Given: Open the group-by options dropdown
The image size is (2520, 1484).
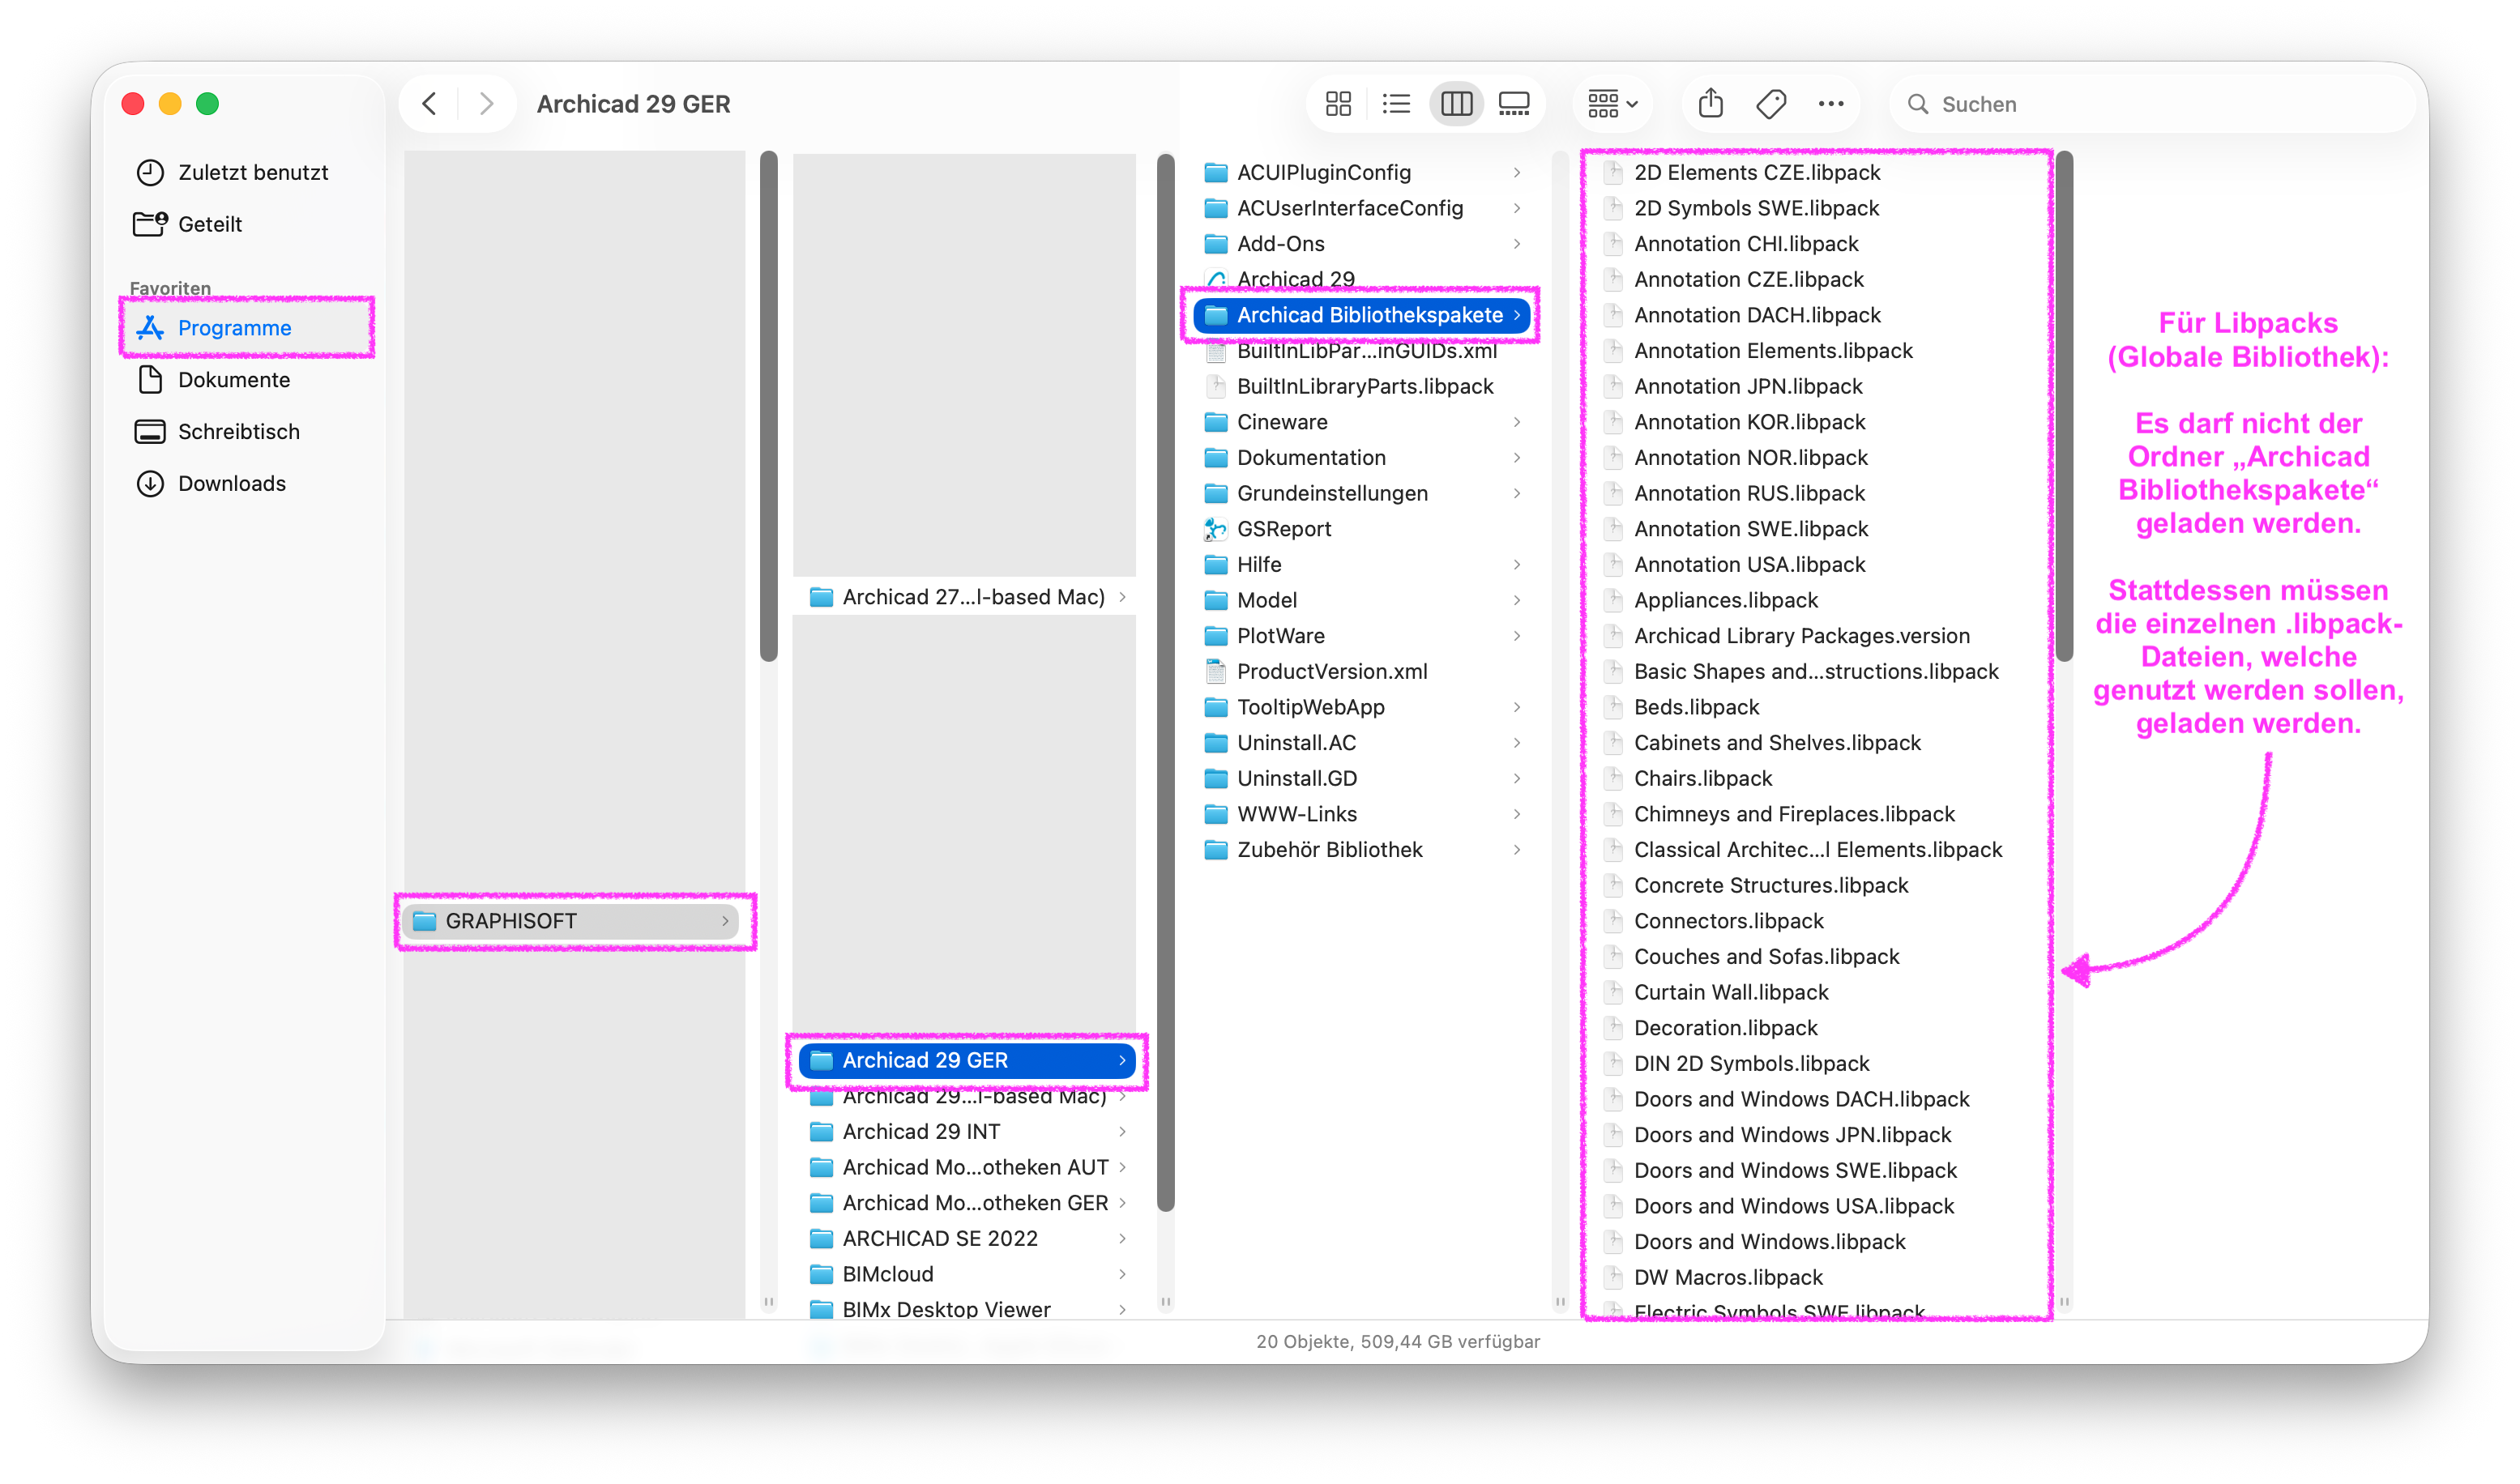Looking at the screenshot, I should [x=1613, y=104].
